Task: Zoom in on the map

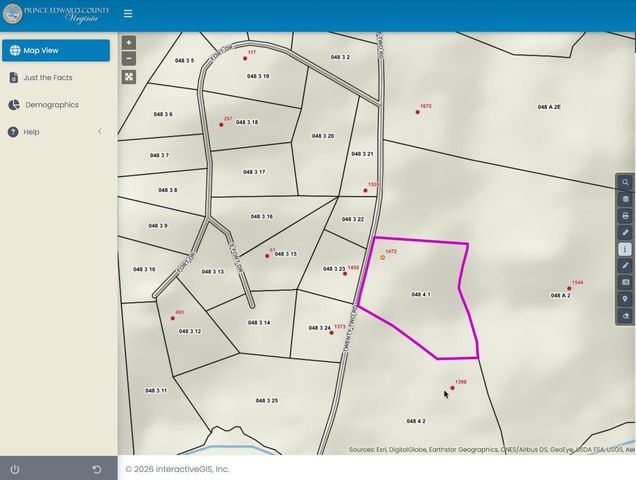Action: point(129,43)
